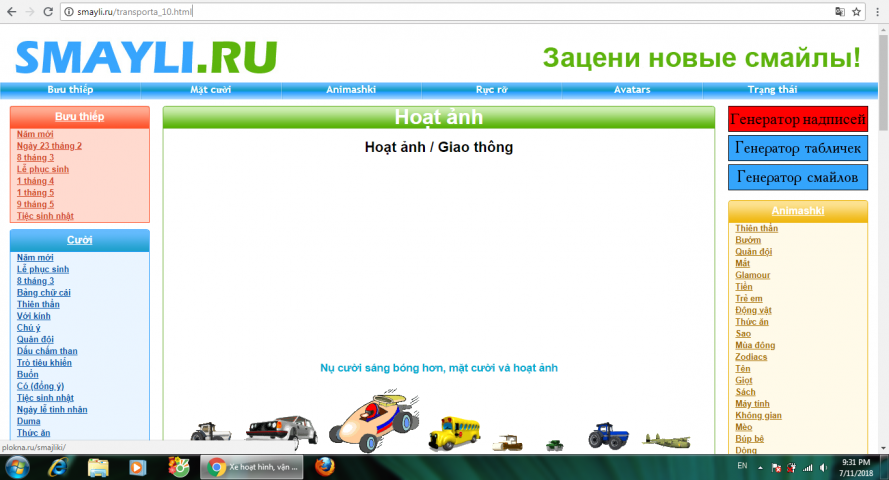Open the Mặt cười navigation tab
889x480 pixels.
pyautogui.click(x=211, y=90)
